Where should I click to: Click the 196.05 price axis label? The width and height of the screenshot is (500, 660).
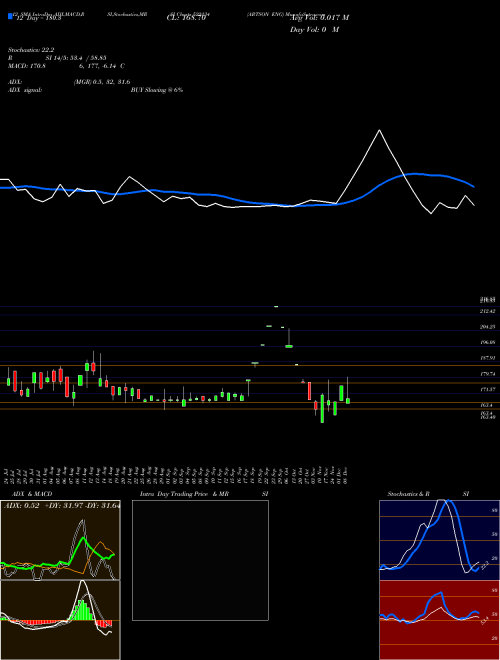click(x=488, y=343)
